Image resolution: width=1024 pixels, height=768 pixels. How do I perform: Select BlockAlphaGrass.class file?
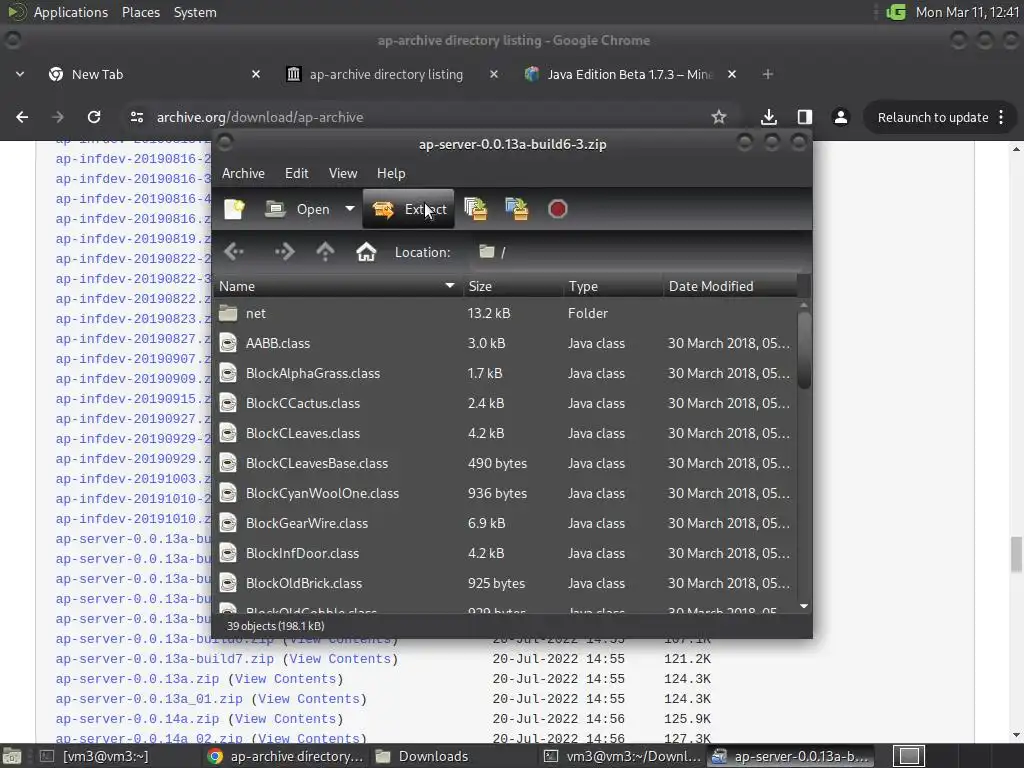coord(505,374)
